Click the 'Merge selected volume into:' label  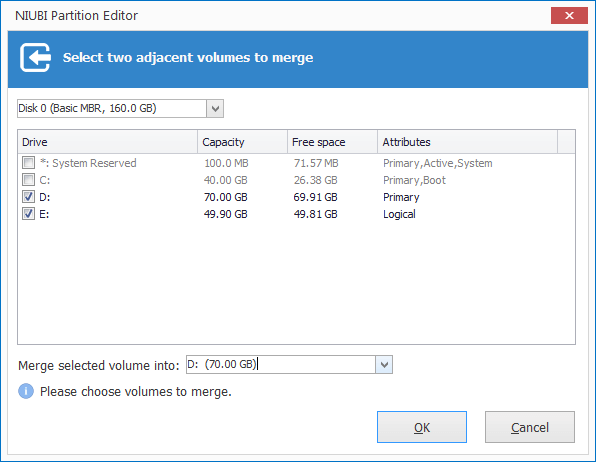click(99, 365)
